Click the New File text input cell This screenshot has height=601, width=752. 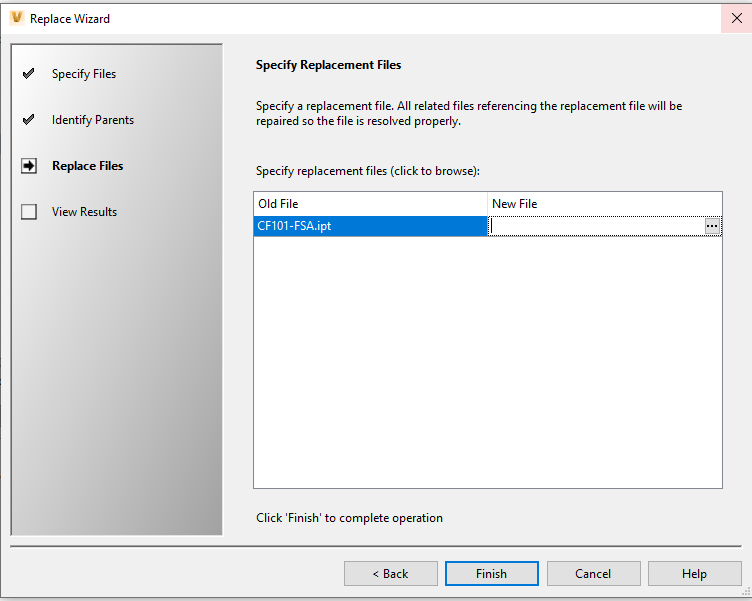597,226
